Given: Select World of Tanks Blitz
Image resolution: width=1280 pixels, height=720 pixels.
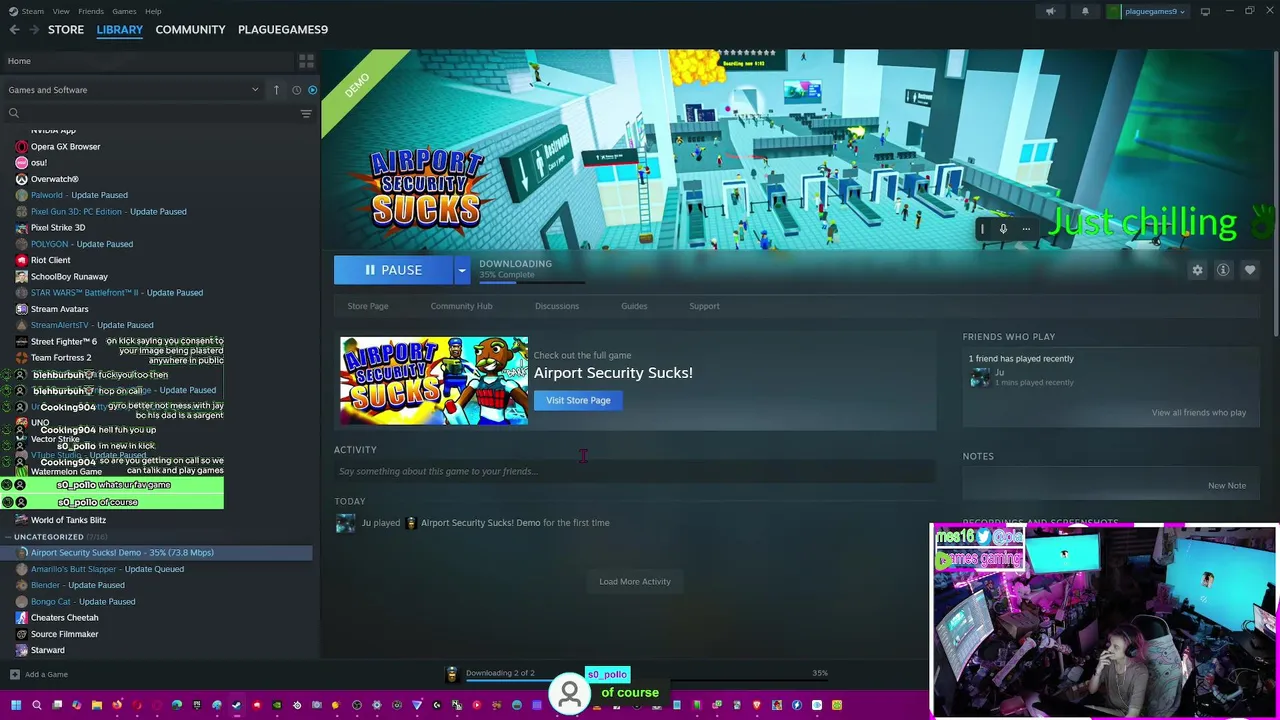Looking at the screenshot, I should pos(68,520).
